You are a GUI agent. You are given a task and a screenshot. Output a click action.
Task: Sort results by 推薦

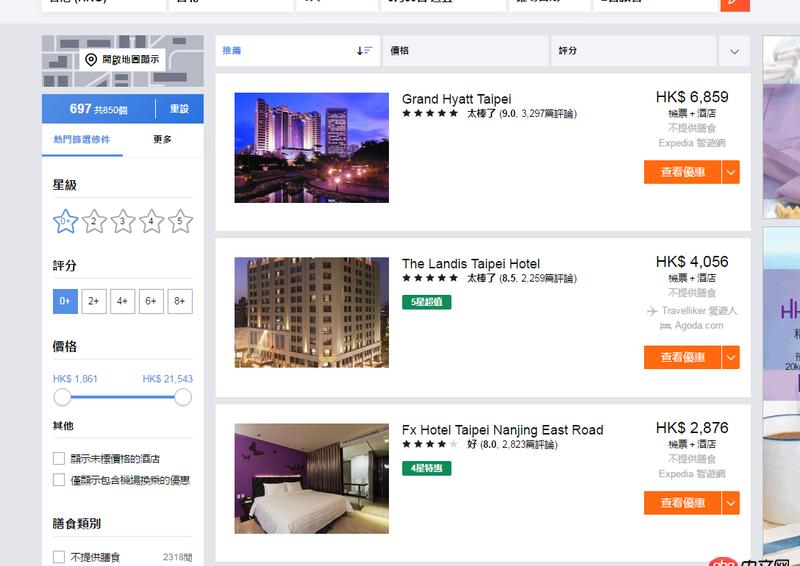297,51
